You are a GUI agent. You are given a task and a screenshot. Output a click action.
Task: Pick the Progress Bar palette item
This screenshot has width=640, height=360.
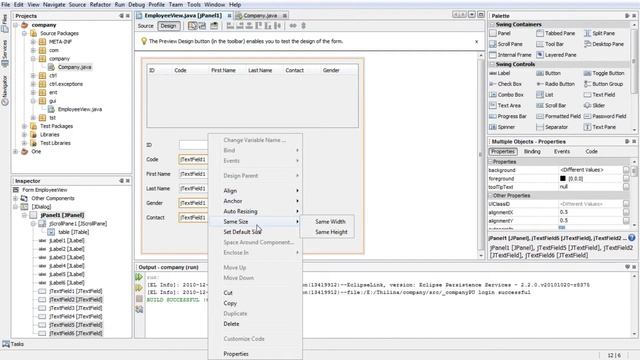tap(508, 116)
